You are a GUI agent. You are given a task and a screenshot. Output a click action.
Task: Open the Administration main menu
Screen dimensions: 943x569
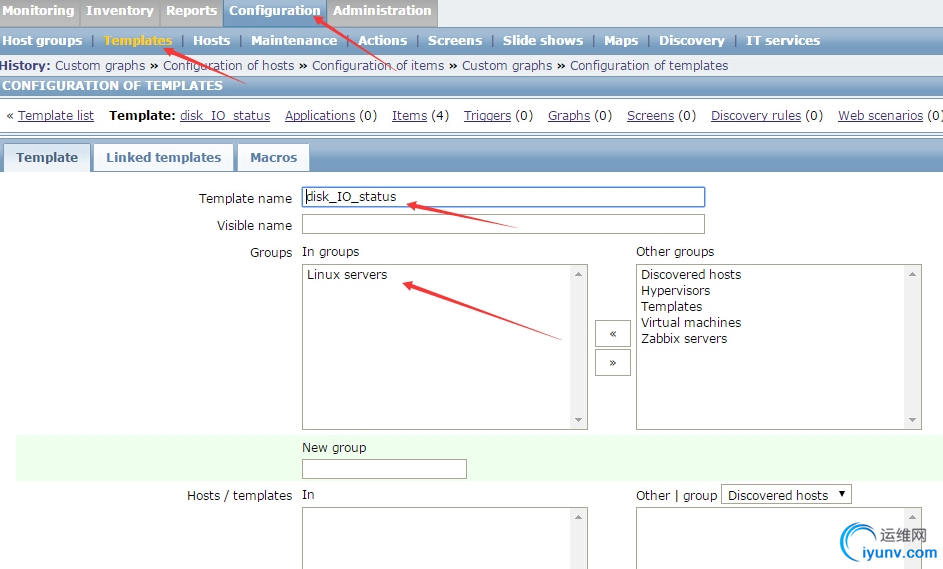pos(382,11)
